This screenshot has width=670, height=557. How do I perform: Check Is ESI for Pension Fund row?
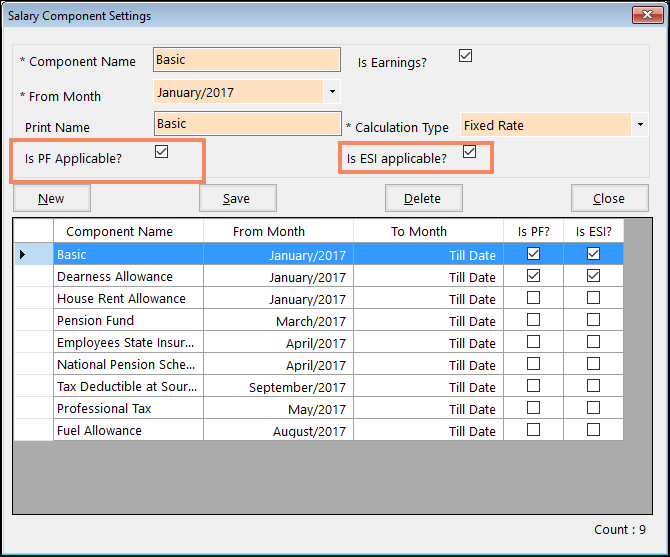[x=593, y=320]
